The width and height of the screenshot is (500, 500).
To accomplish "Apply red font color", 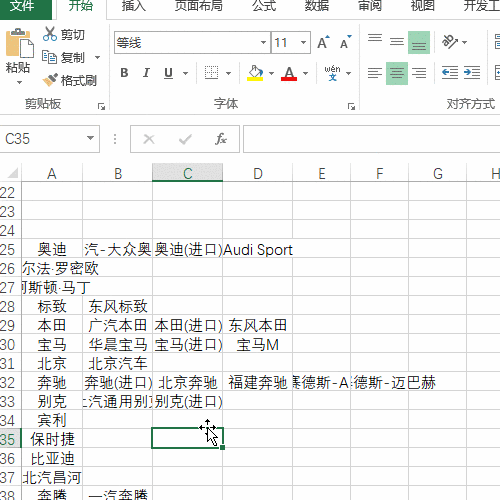I will pyautogui.click(x=289, y=73).
